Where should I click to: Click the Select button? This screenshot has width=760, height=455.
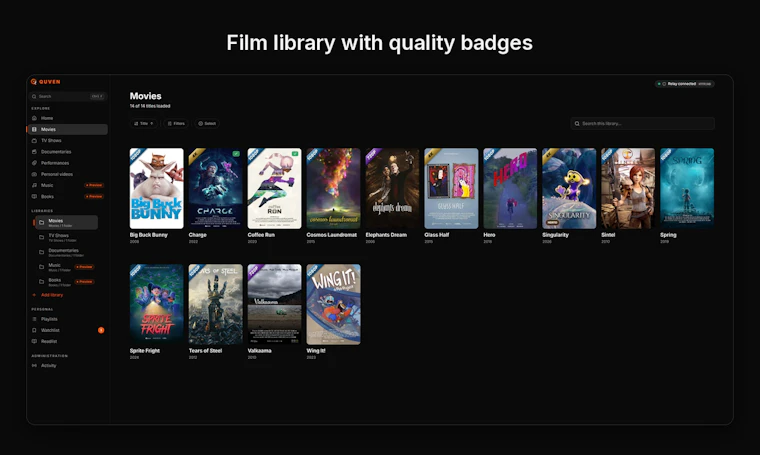(x=207, y=124)
